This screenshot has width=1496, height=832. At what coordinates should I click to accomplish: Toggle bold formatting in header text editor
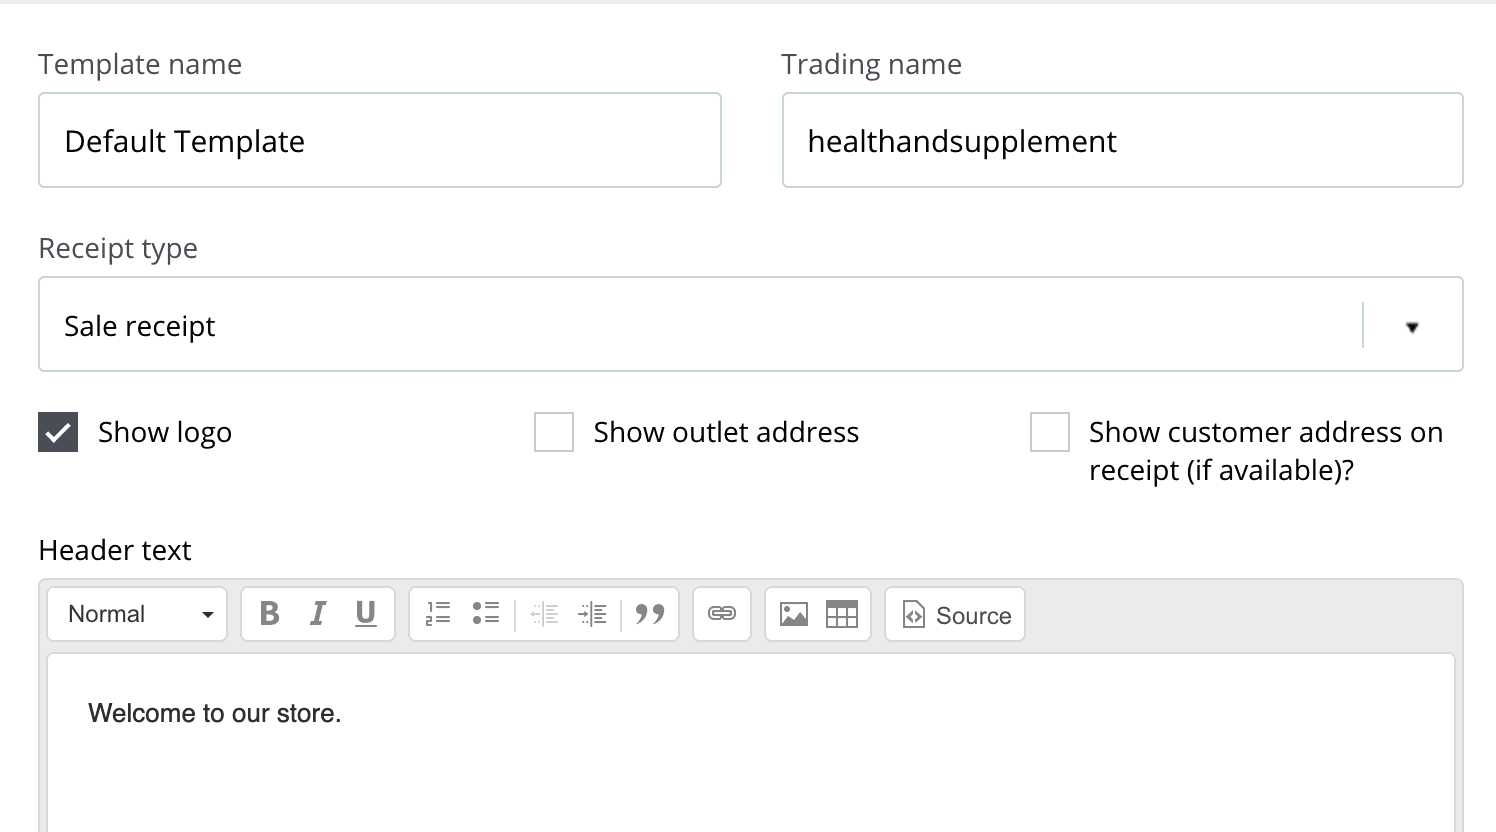[269, 614]
